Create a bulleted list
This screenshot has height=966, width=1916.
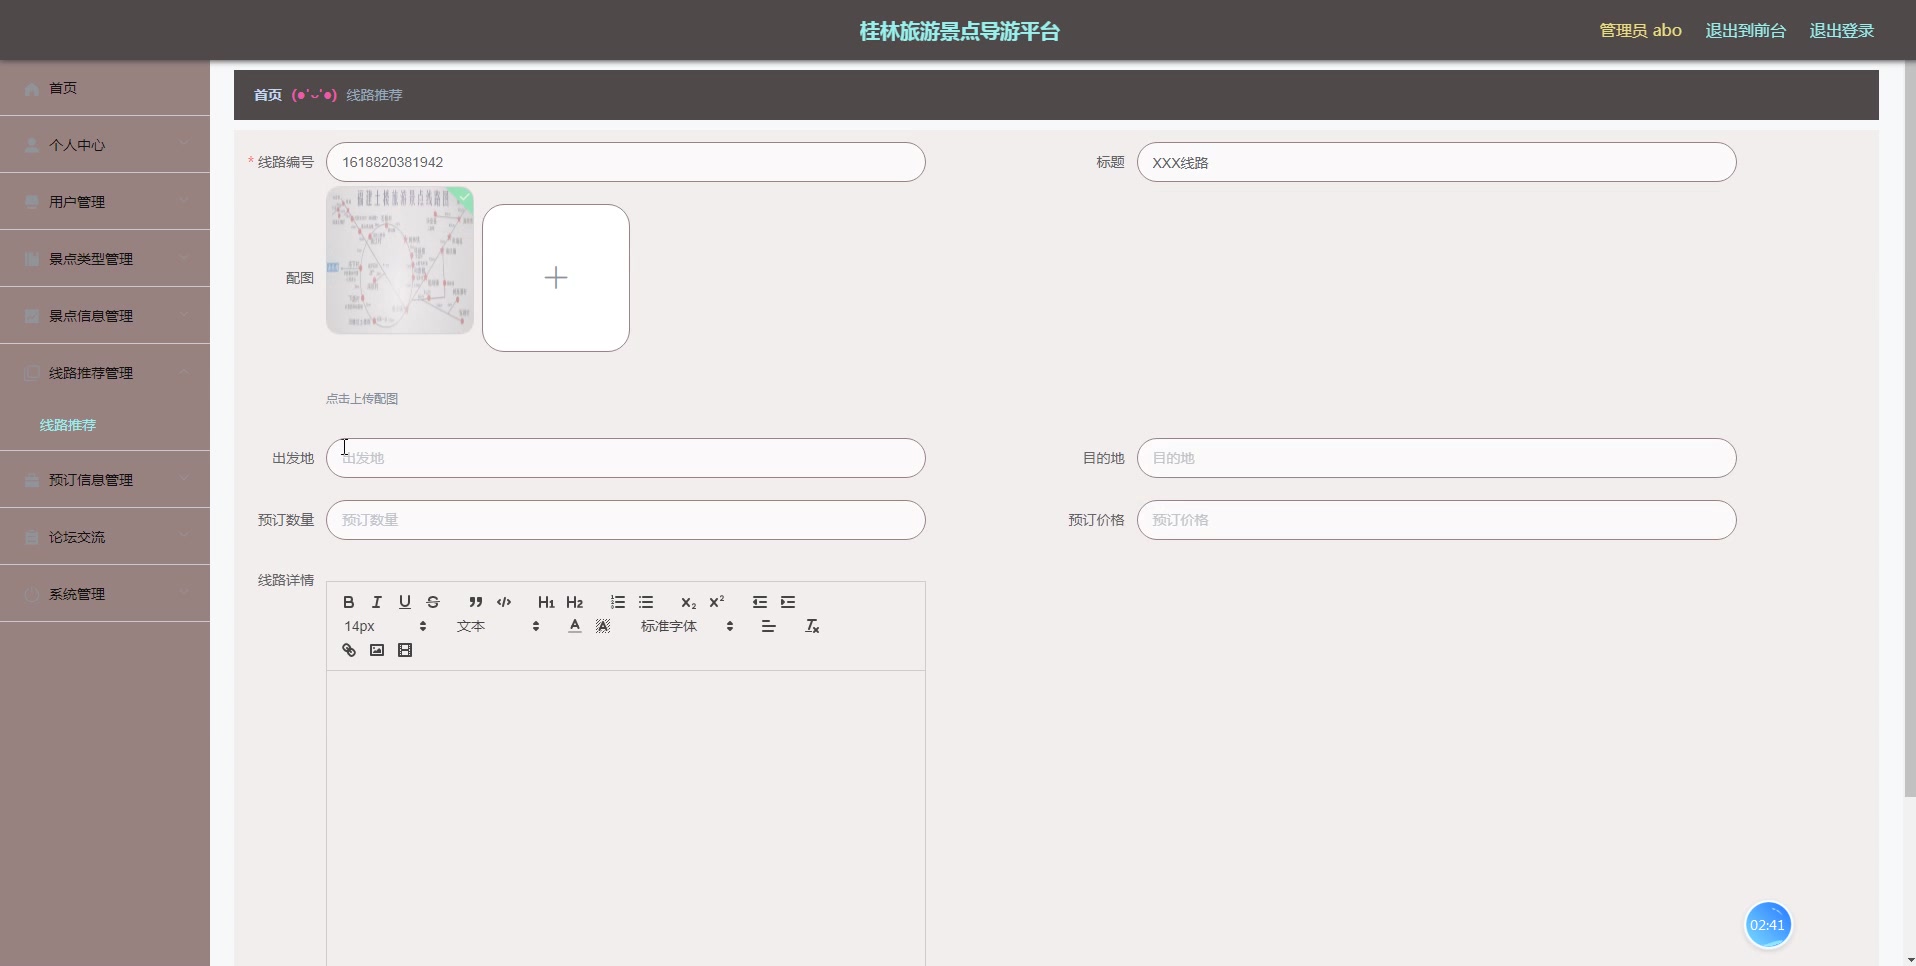click(645, 602)
